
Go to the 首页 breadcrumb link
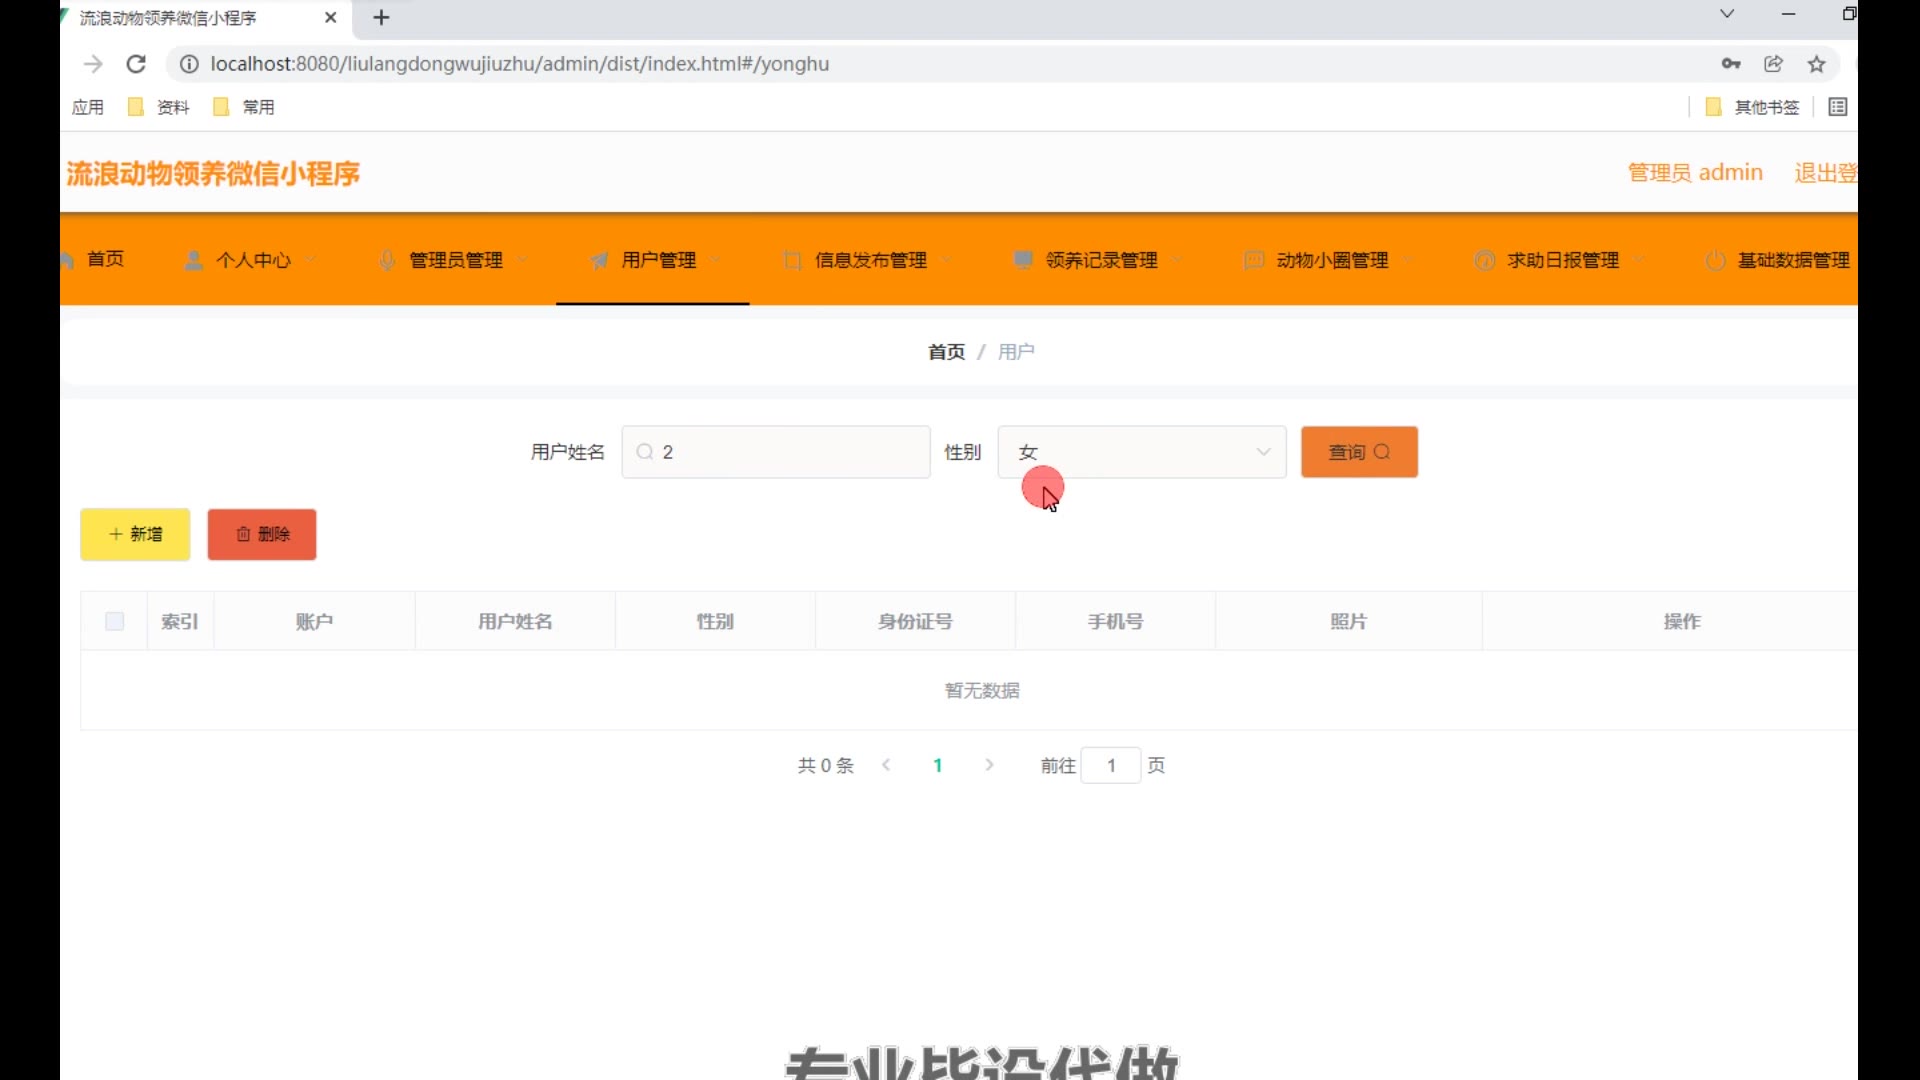pyautogui.click(x=946, y=352)
